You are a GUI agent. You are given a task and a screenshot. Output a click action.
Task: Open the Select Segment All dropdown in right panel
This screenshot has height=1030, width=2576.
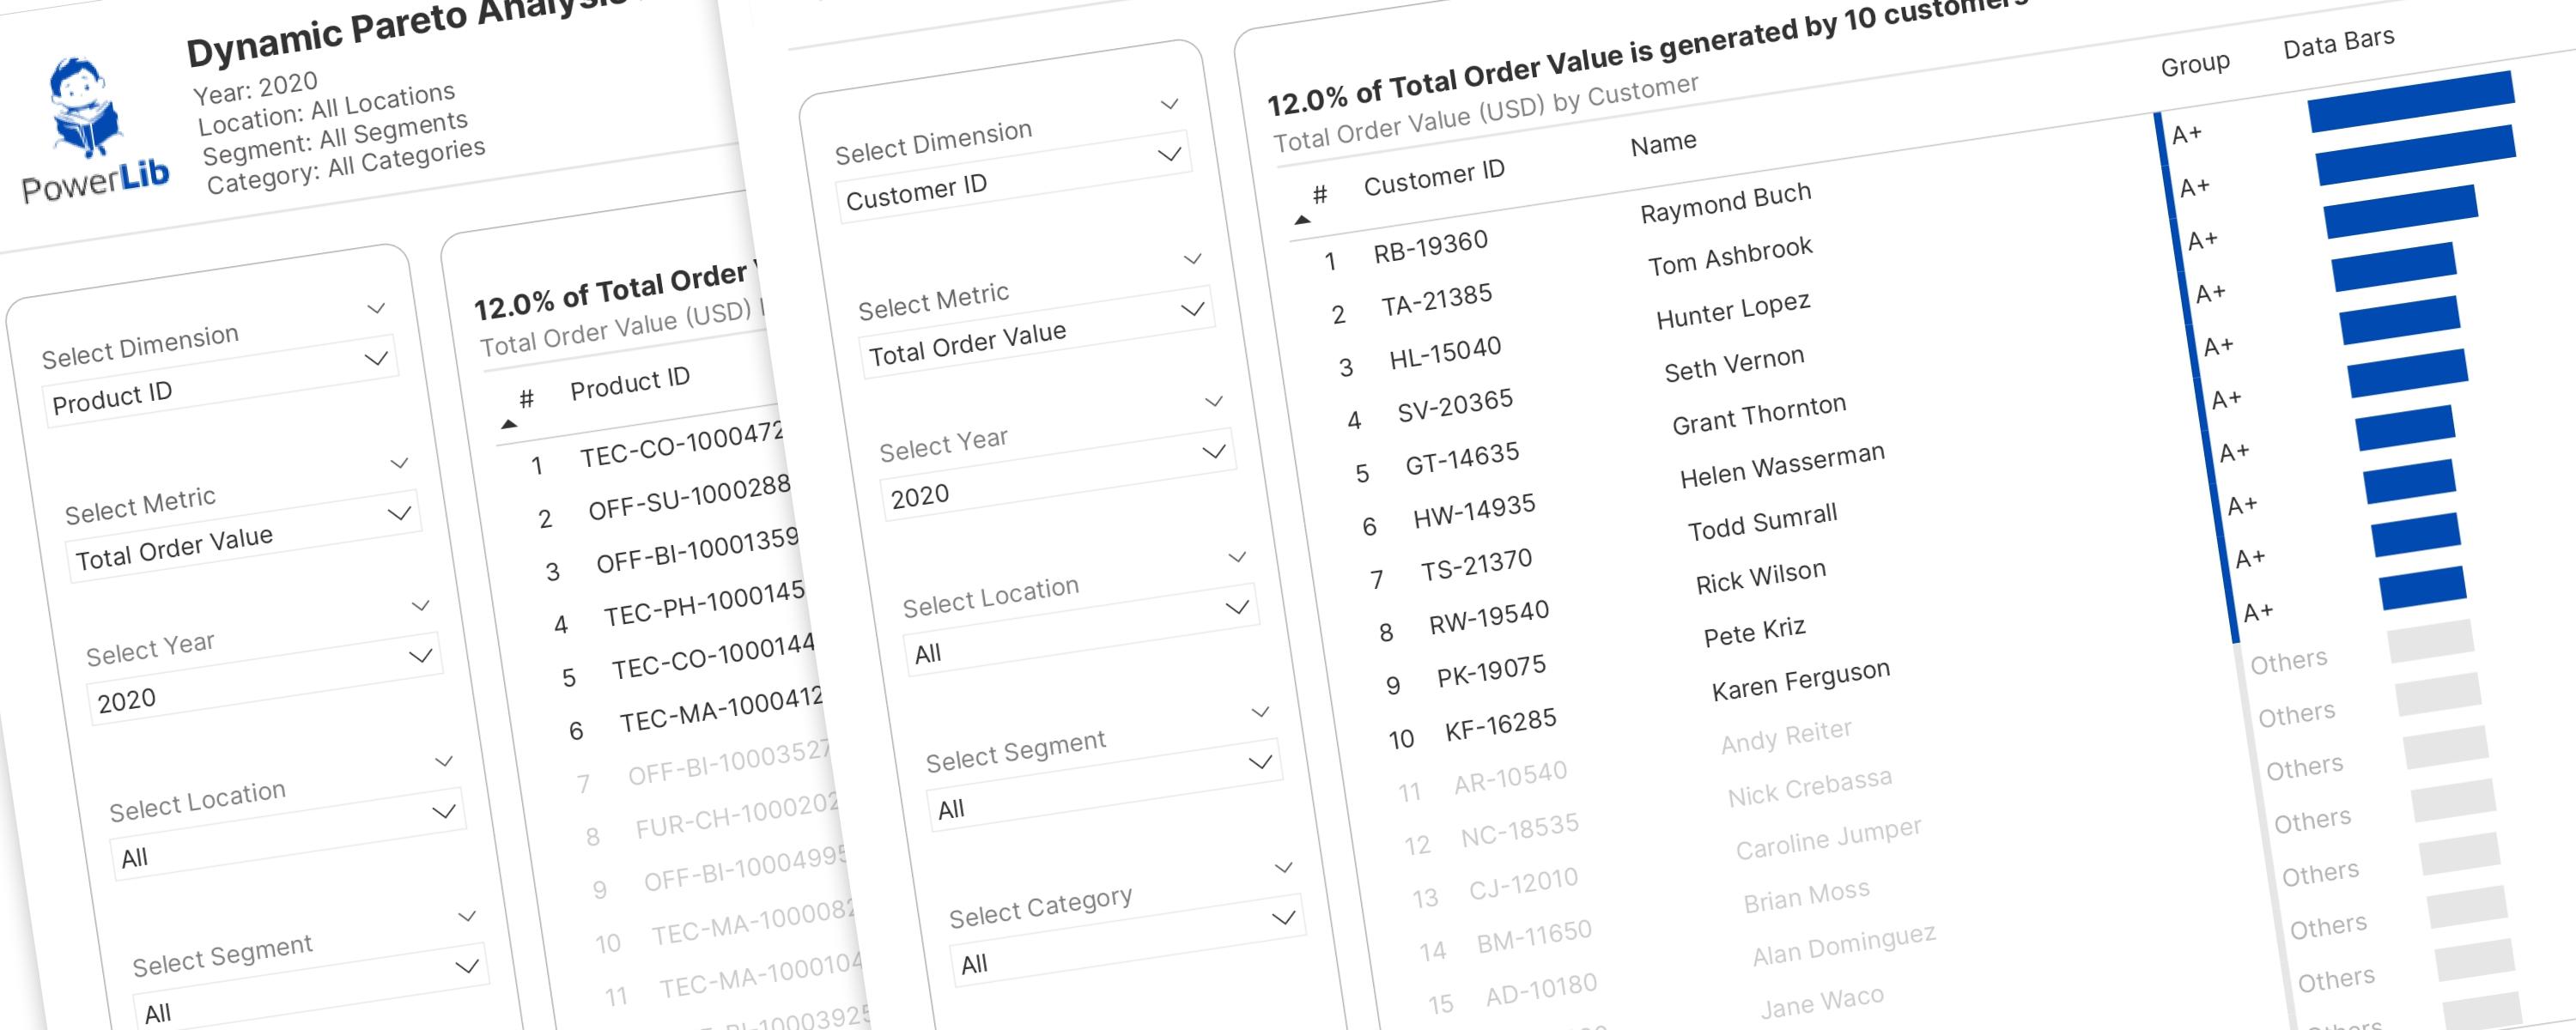(x=1105, y=785)
